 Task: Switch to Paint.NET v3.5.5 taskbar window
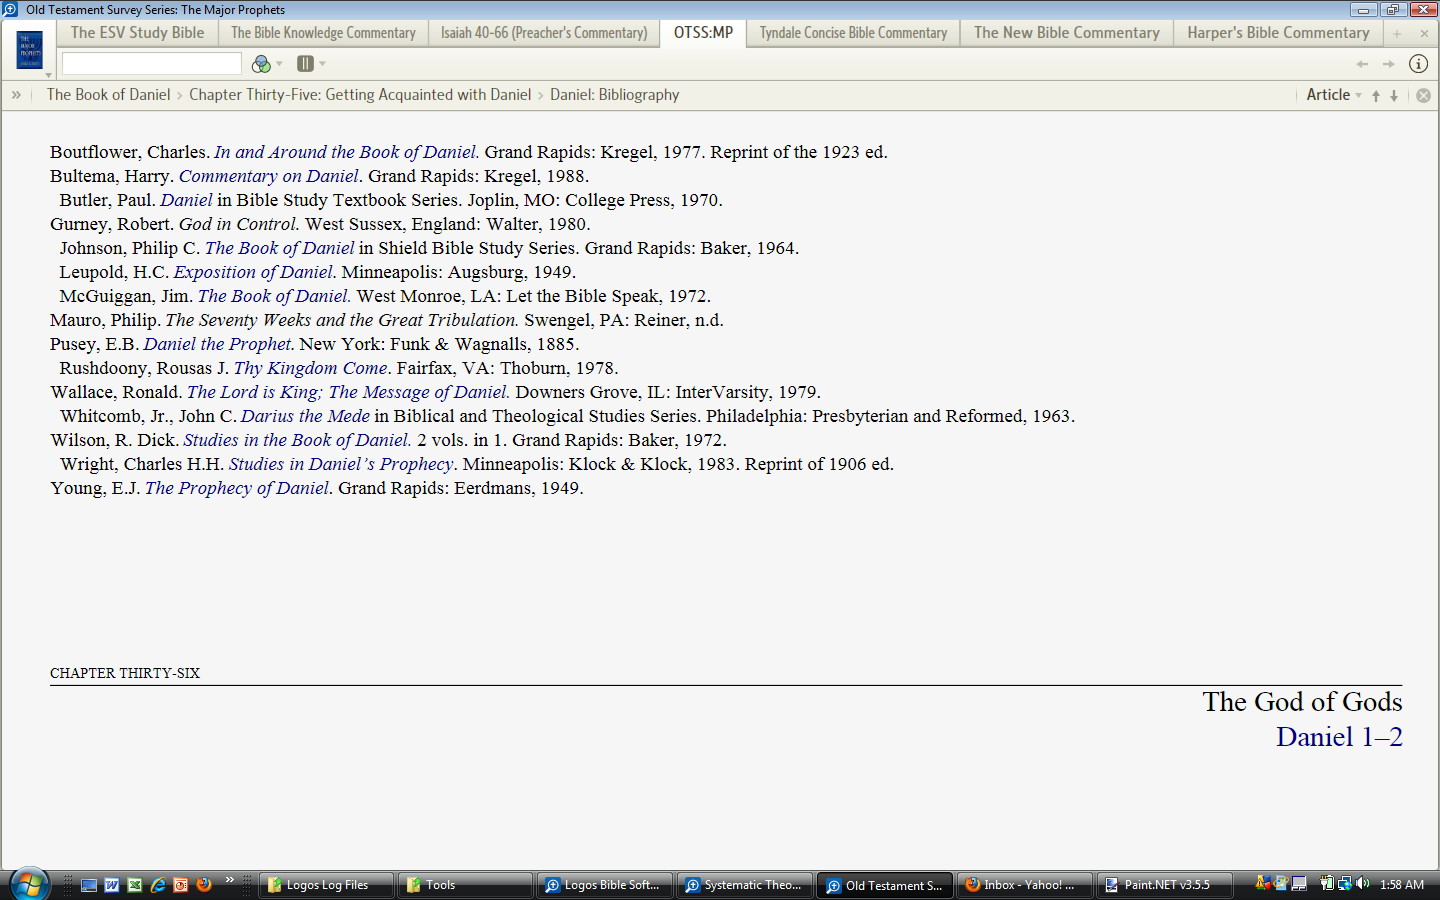1164,885
